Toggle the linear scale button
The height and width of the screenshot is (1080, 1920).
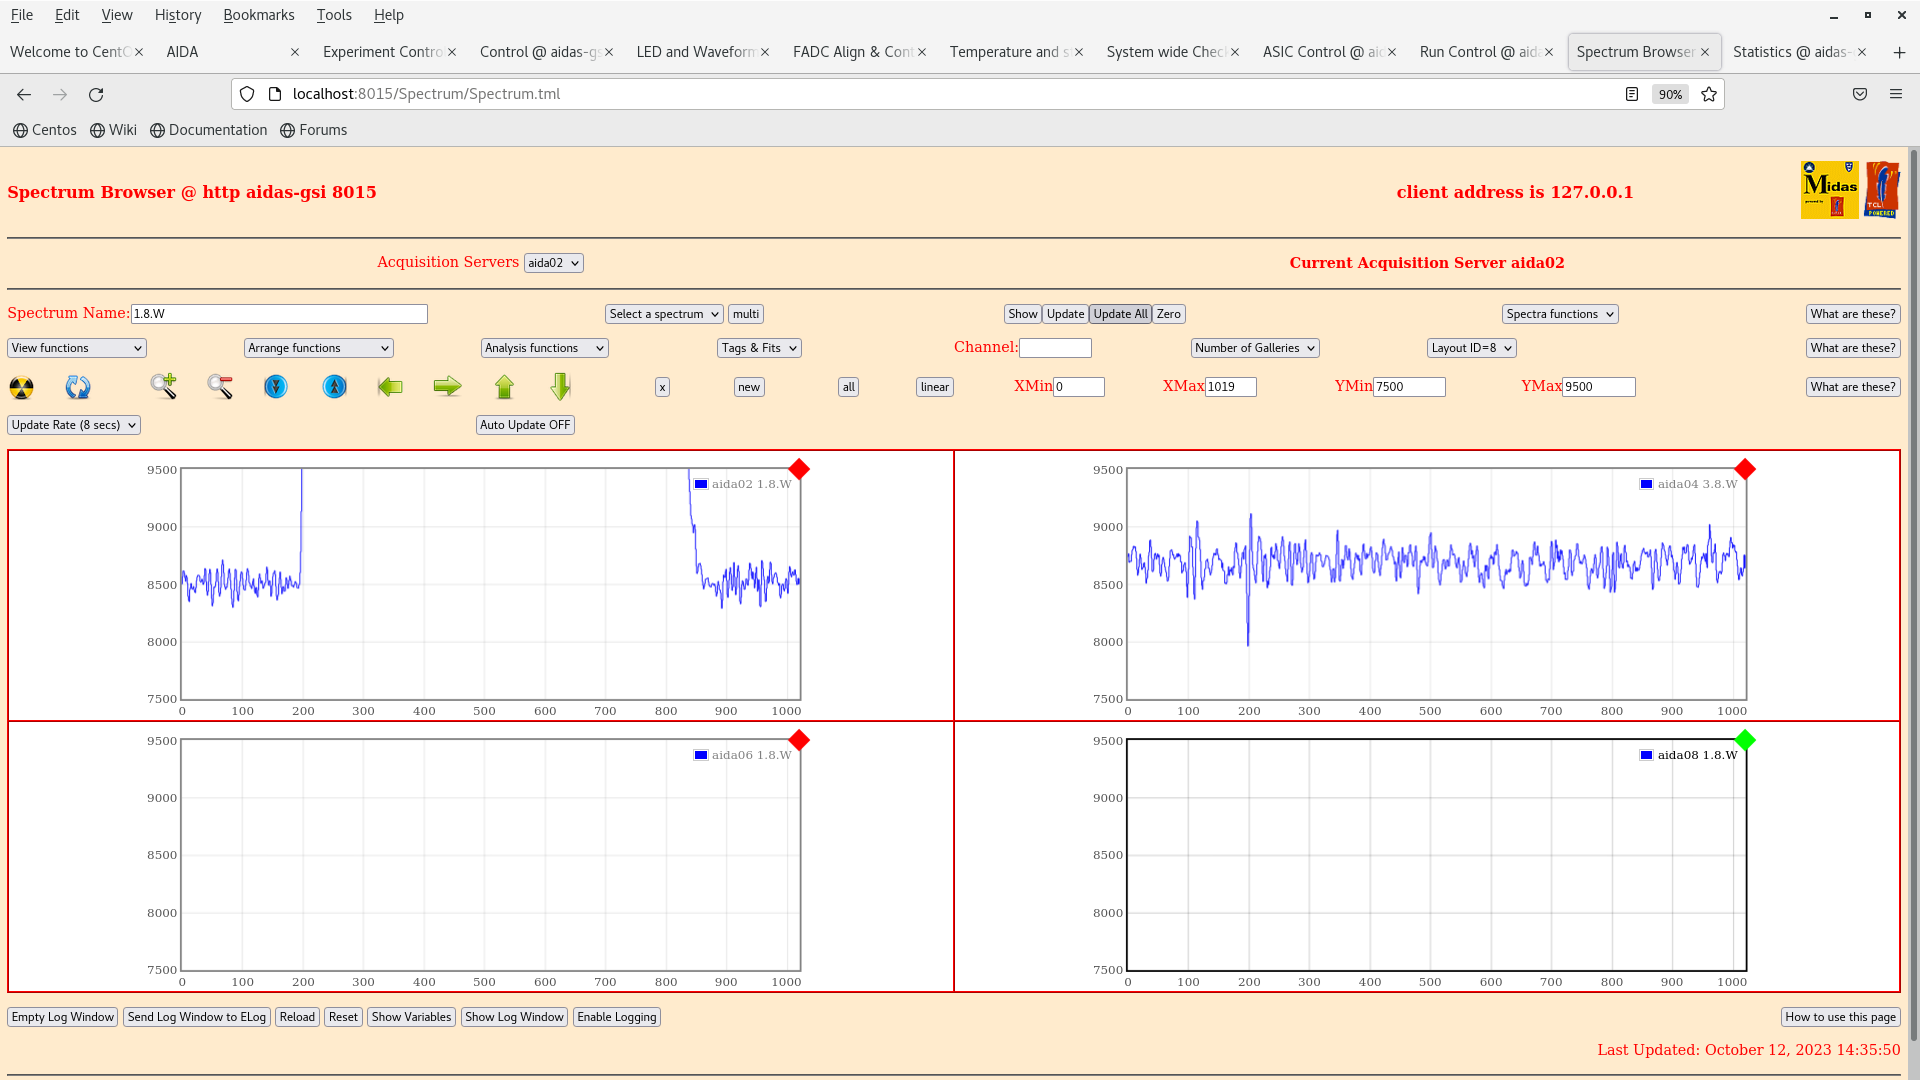pyautogui.click(x=934, y=387)
